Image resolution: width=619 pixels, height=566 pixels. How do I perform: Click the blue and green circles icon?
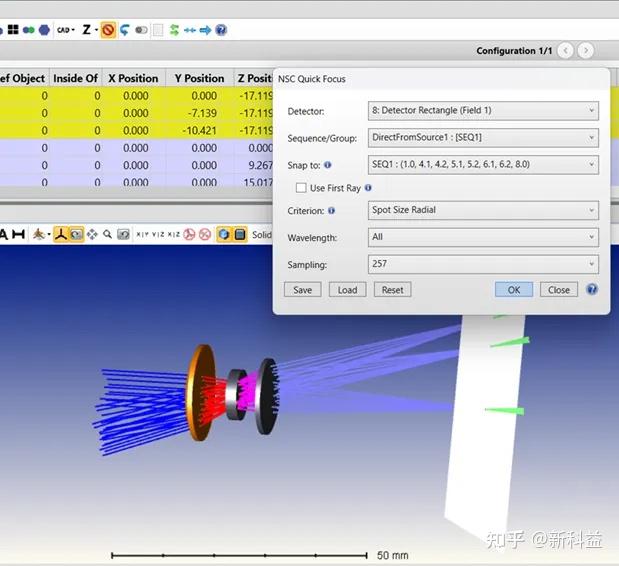pyautogui.click(x=28, y=30)
